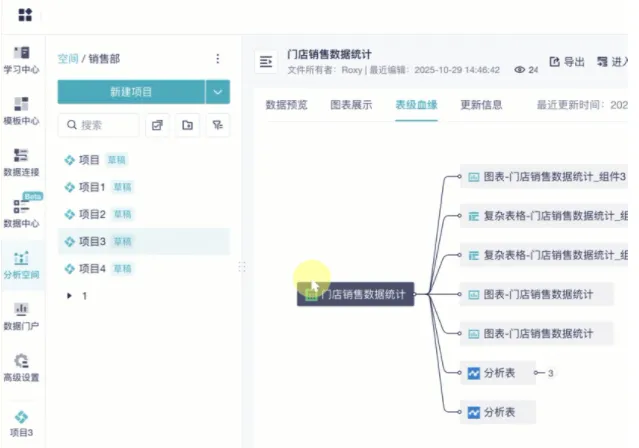Open 数据连接 in the sidebar
Image resolution: width=639 pixels, height=448 pixels.
[21, 163]
